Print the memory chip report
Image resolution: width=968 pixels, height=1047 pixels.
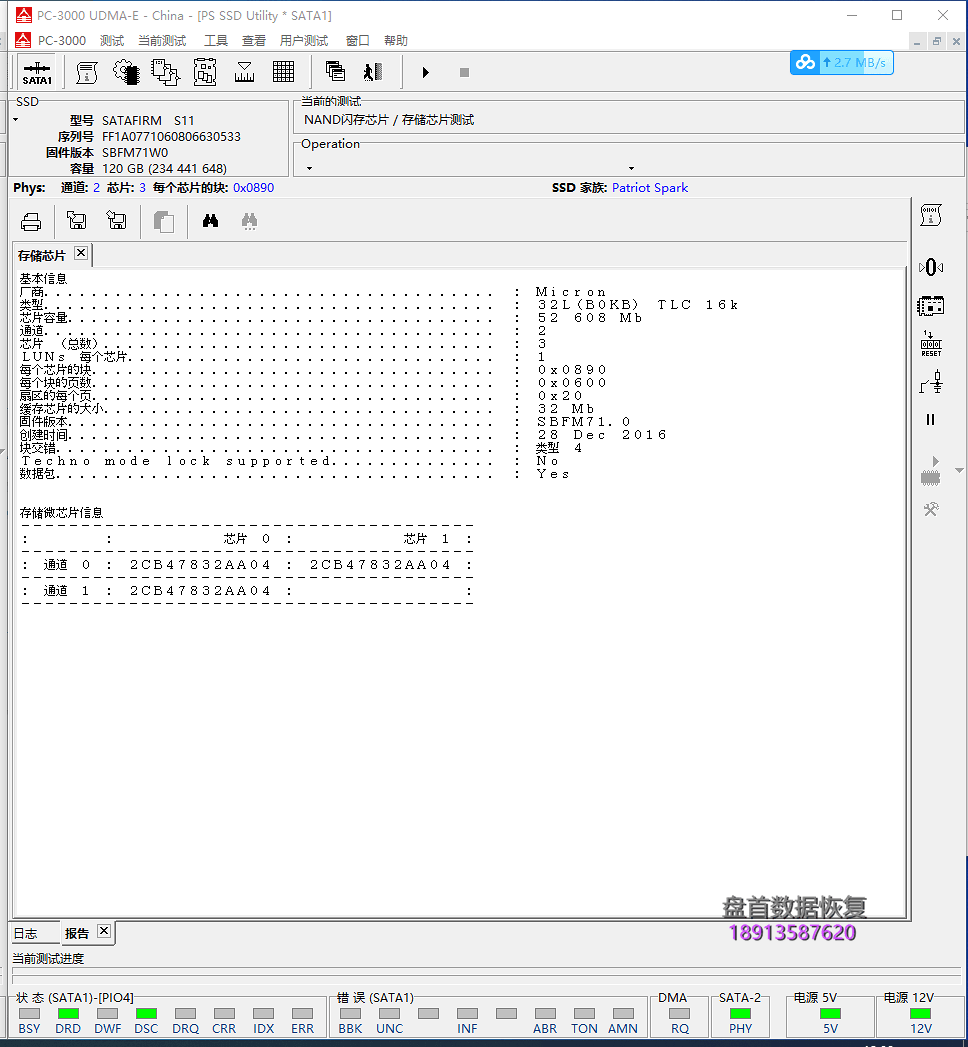31,221
